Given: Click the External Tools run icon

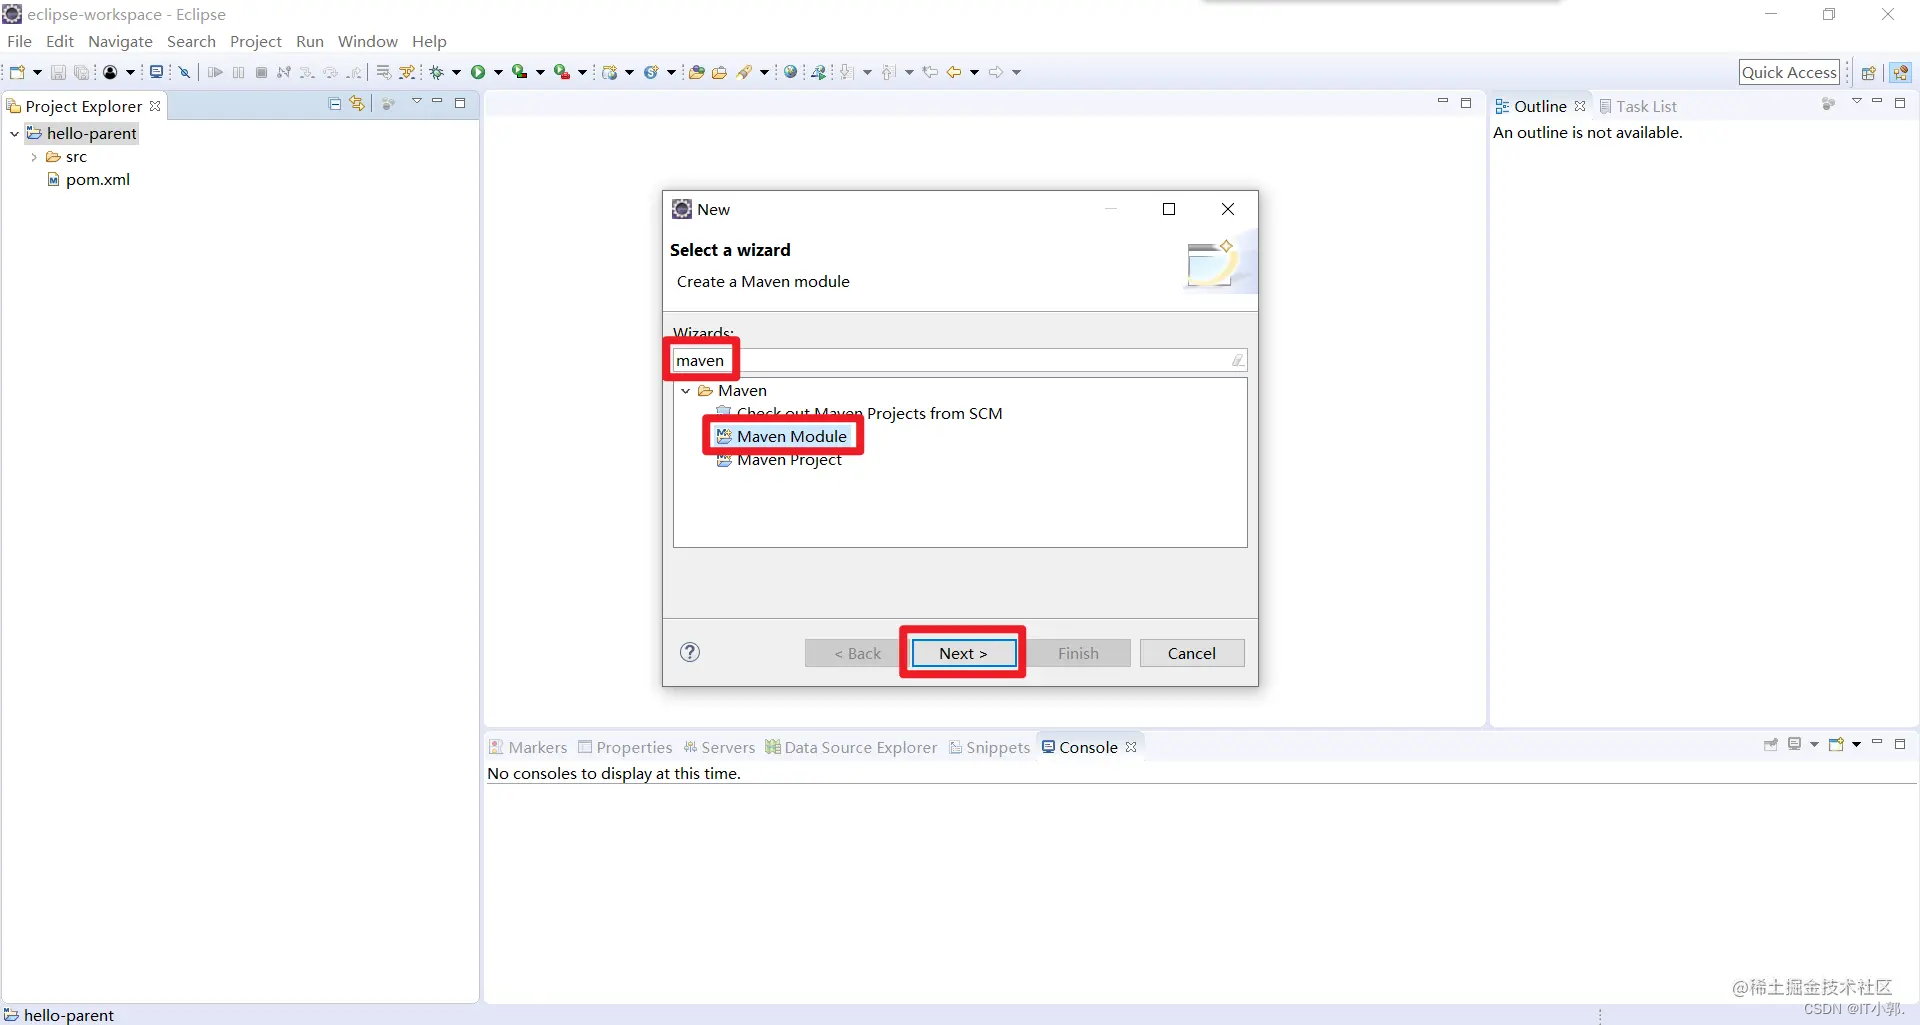Looking at the screenshot, I should [561, 72].
